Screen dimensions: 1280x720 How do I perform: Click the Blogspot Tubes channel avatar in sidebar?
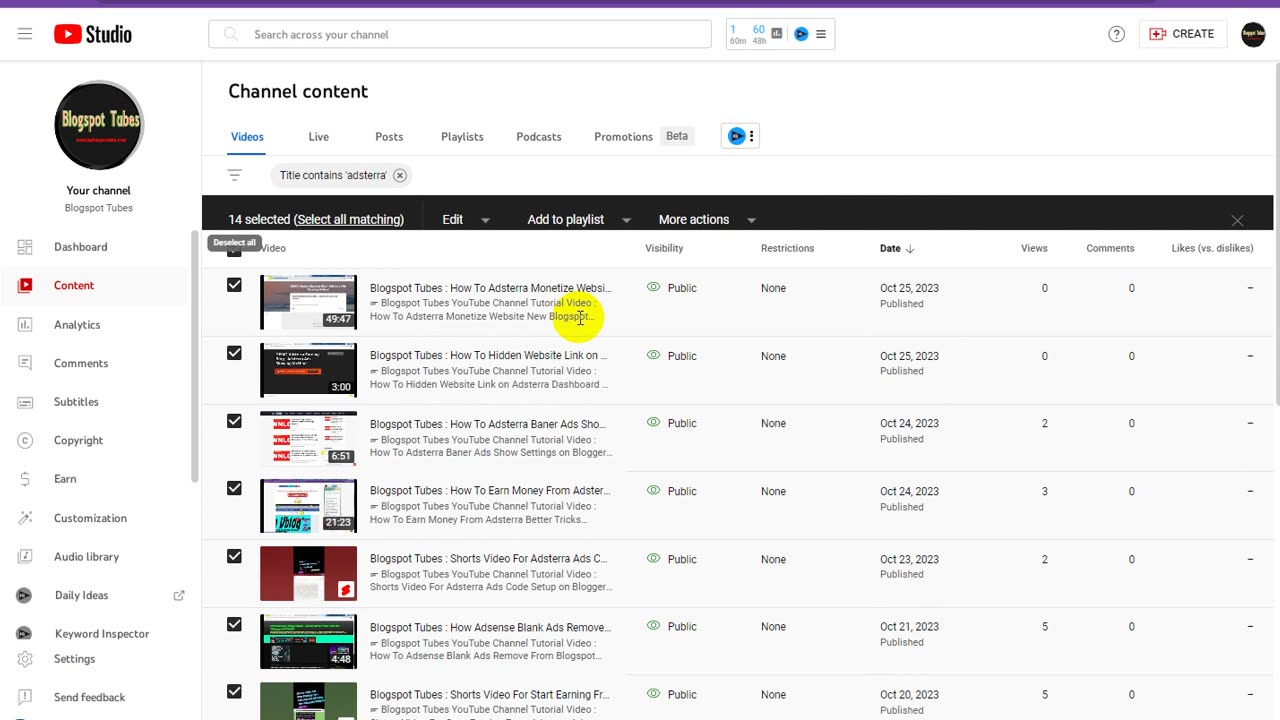tap(99, 125)
